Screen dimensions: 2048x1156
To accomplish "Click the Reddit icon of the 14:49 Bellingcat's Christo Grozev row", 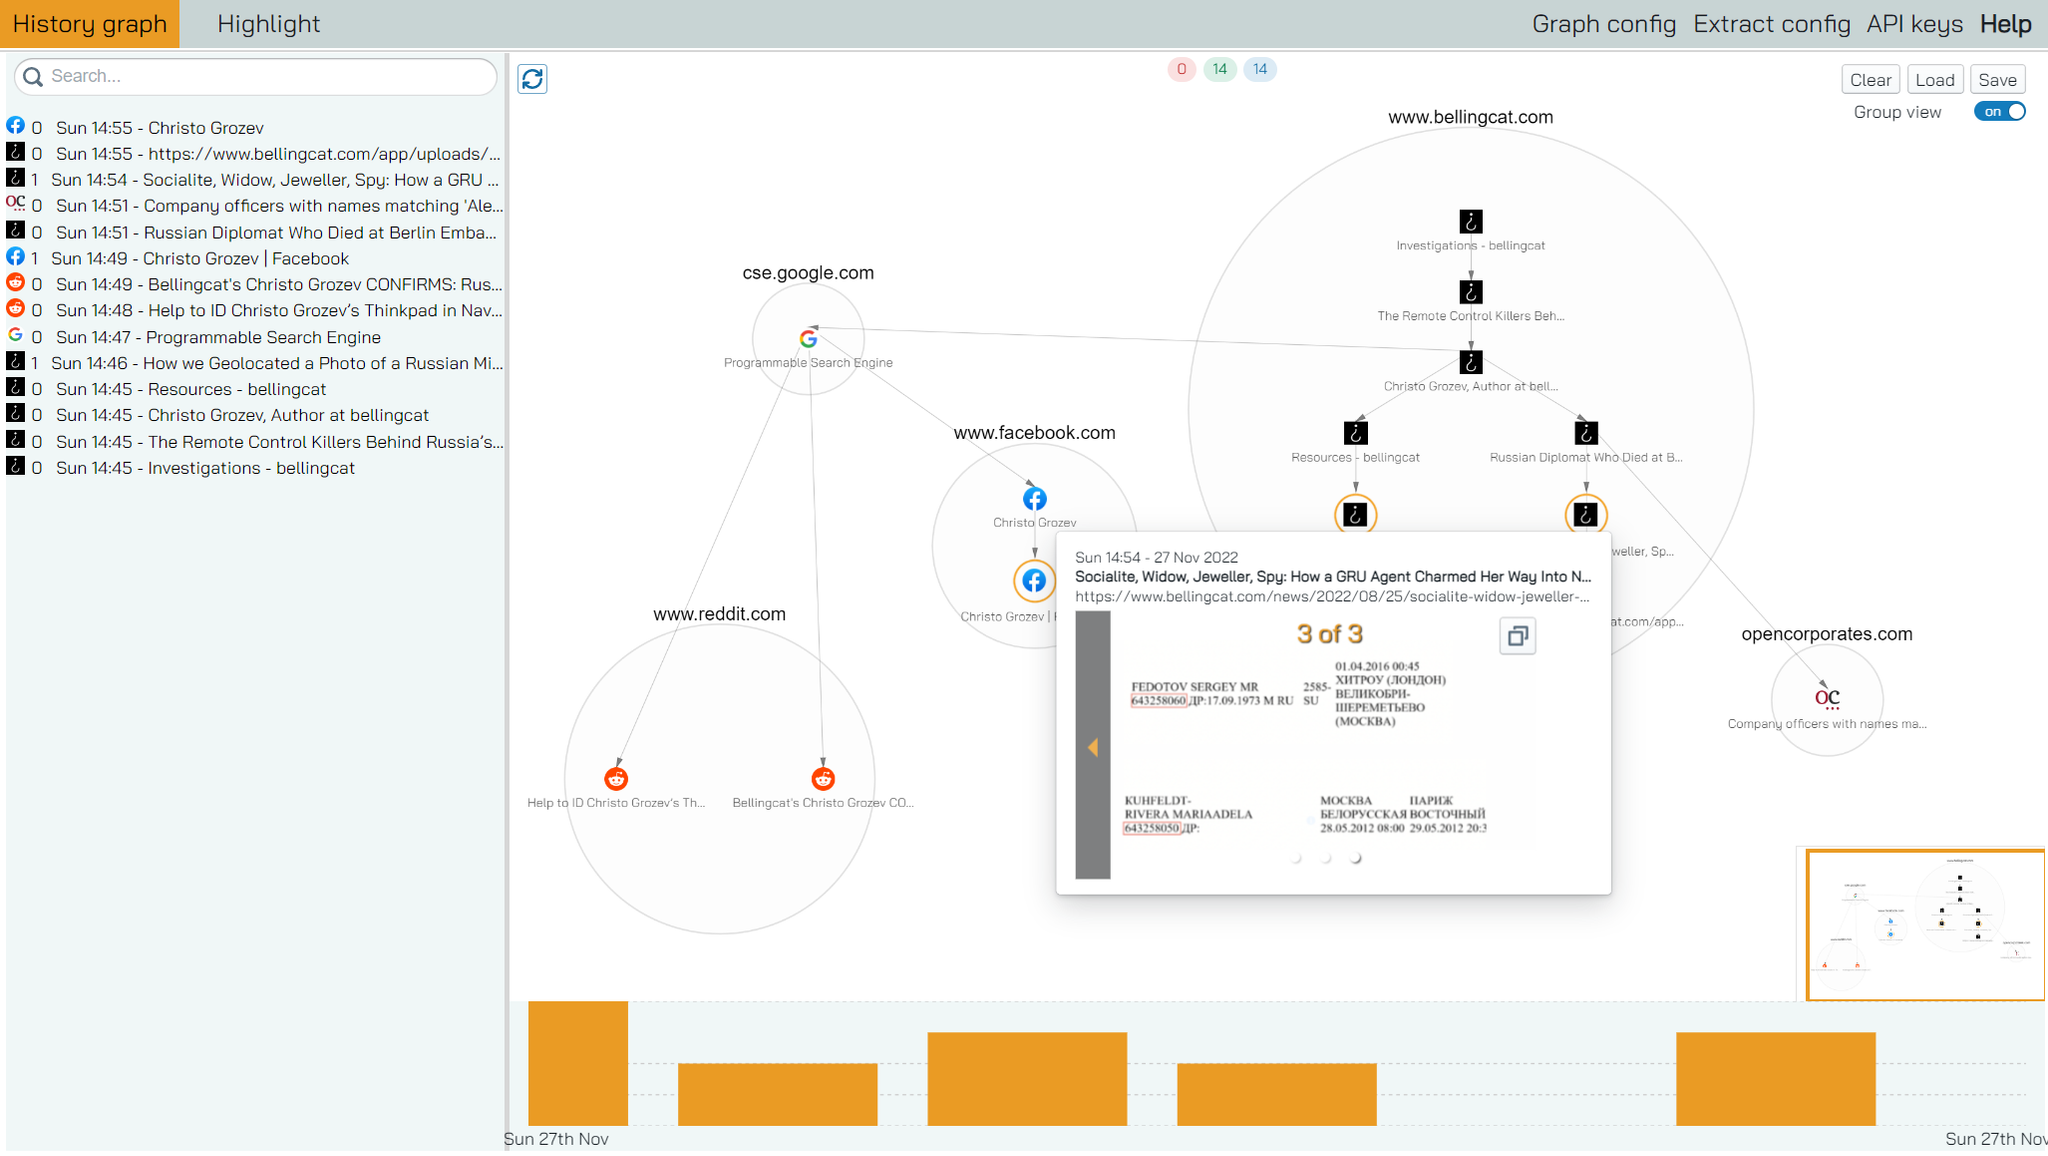I will coord(15,282).
